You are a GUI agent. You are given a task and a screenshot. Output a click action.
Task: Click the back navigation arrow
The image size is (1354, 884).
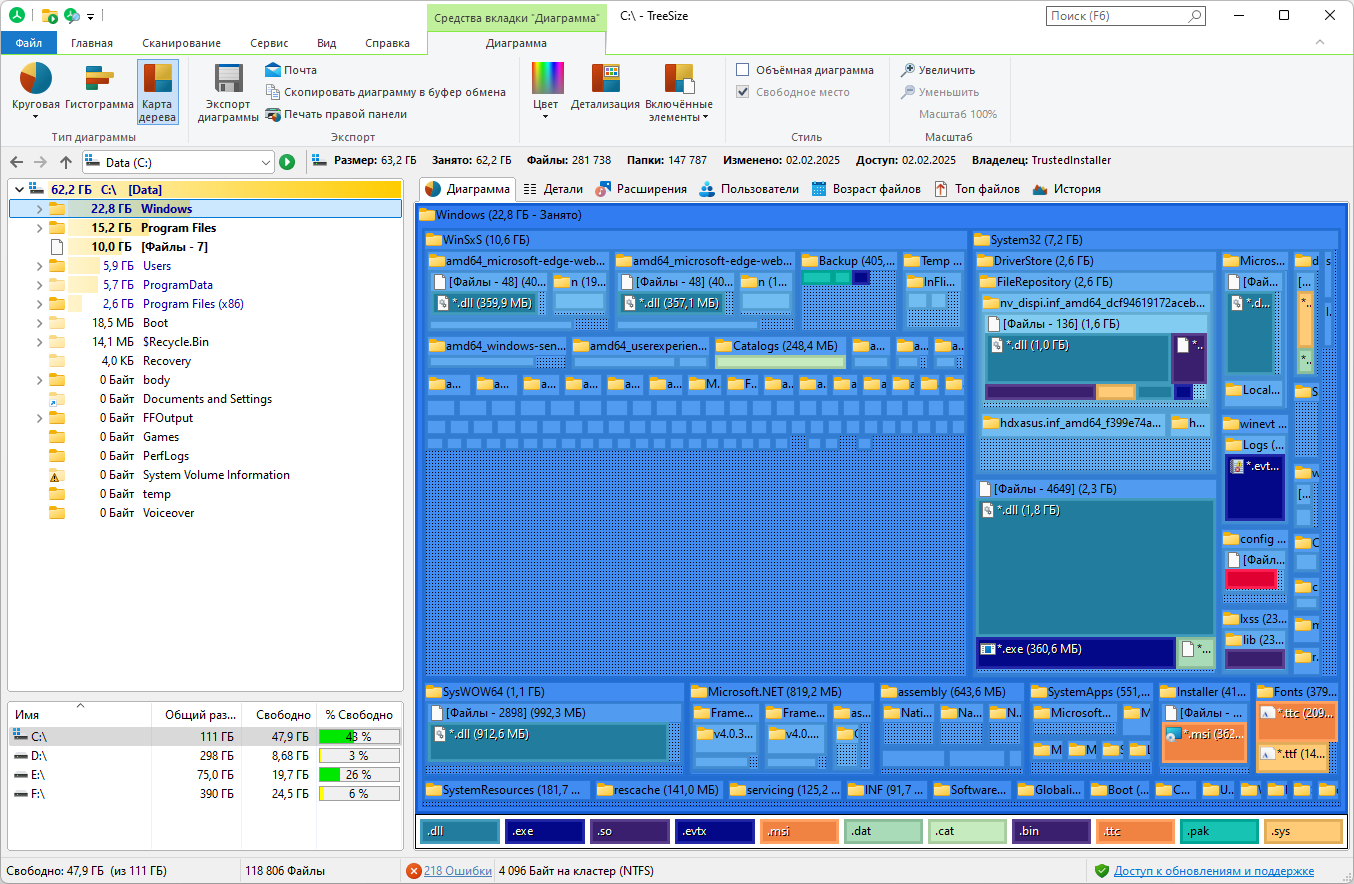coord(15,162)
